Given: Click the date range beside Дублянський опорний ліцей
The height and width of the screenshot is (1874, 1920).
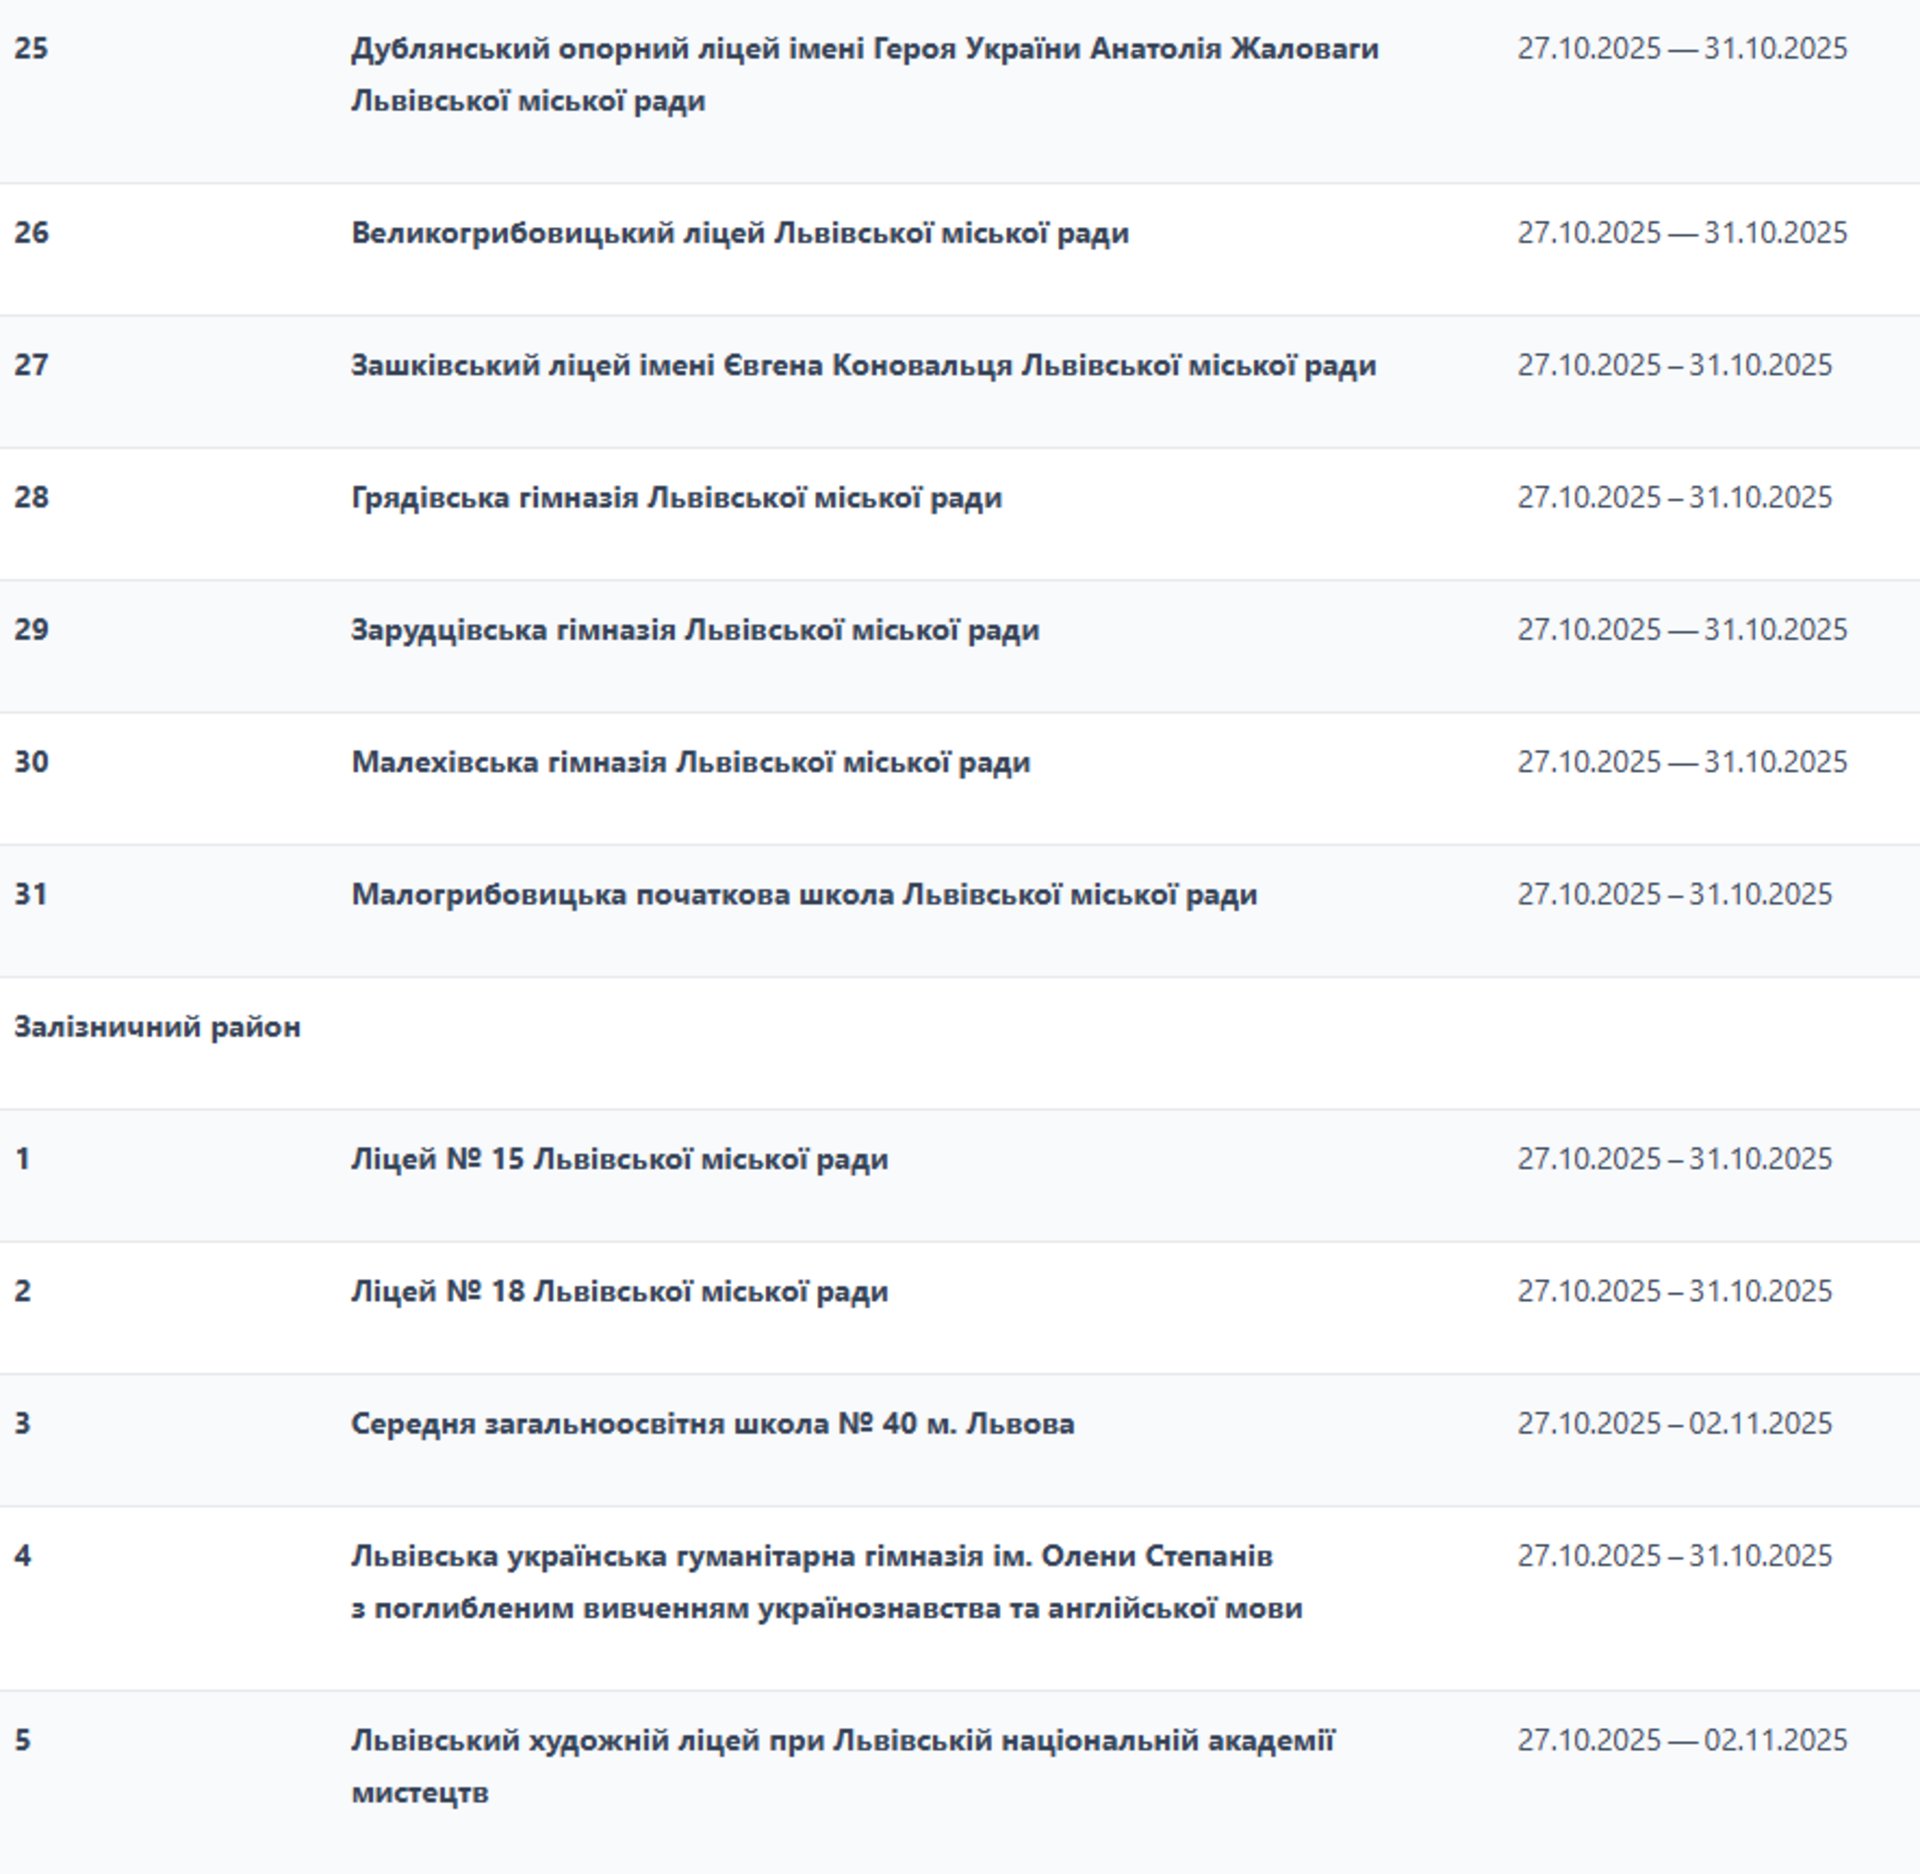Looking at the screenshot, I should point(1682,48).
